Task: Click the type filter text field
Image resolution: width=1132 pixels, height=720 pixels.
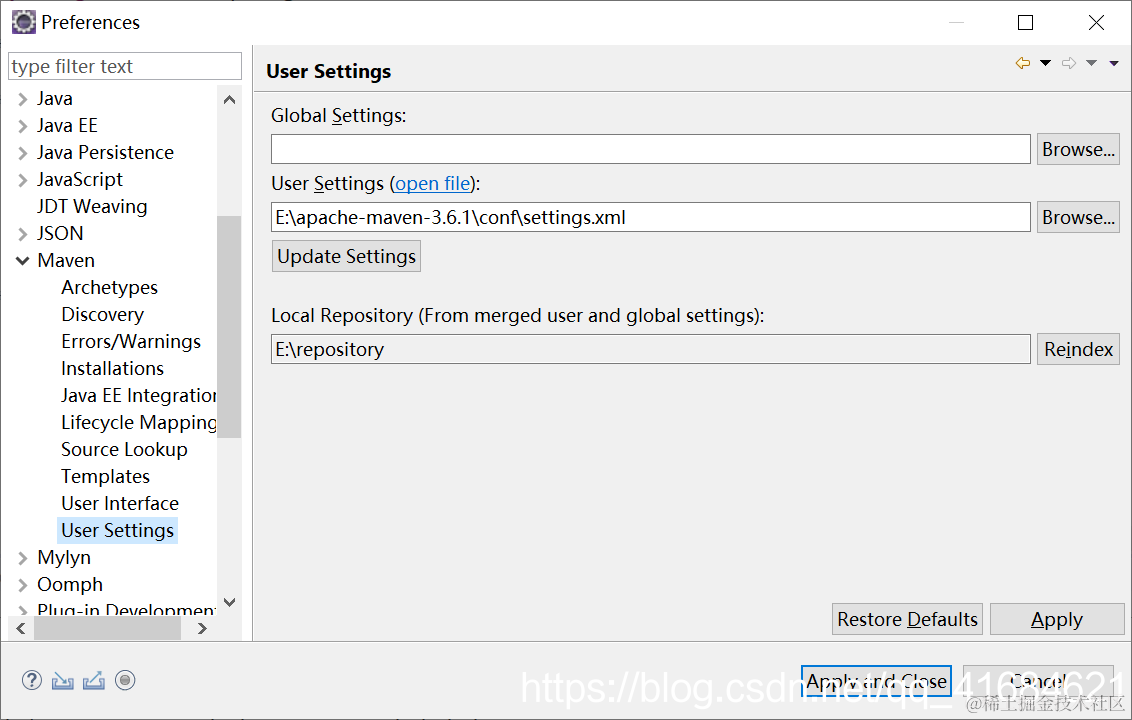Action: point(125,66)
